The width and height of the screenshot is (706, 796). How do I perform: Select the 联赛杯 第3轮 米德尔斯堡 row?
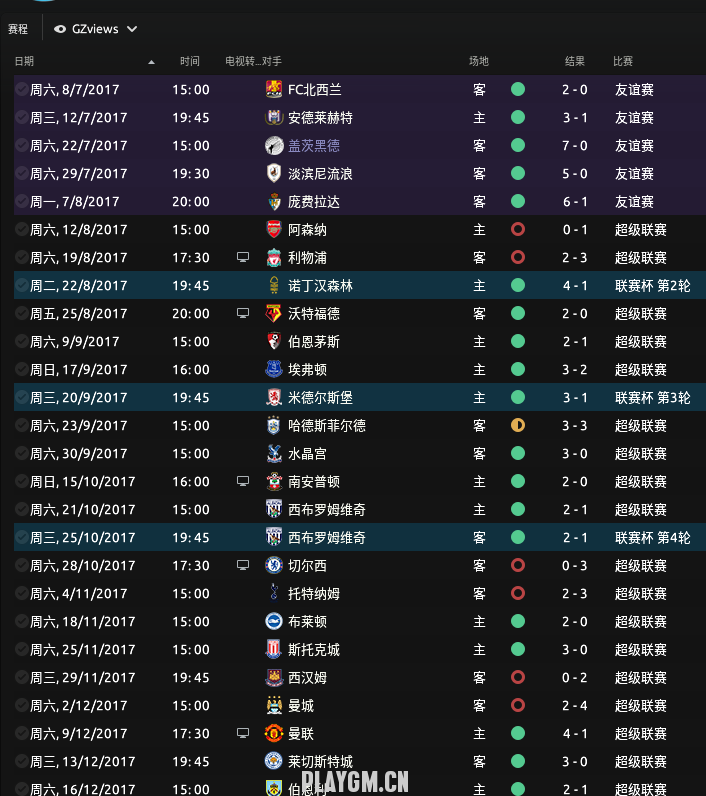pyautogui.click(x=360, y=397)
